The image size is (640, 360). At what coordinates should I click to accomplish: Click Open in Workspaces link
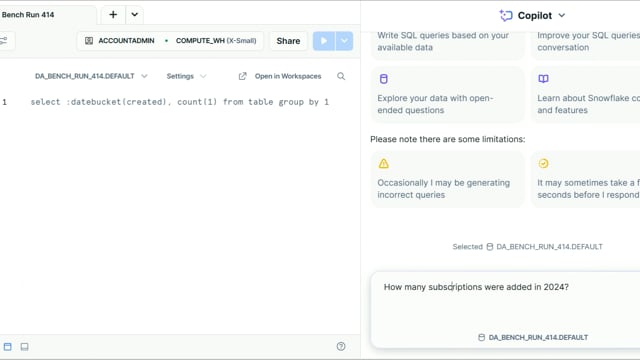tap(288, 76)
